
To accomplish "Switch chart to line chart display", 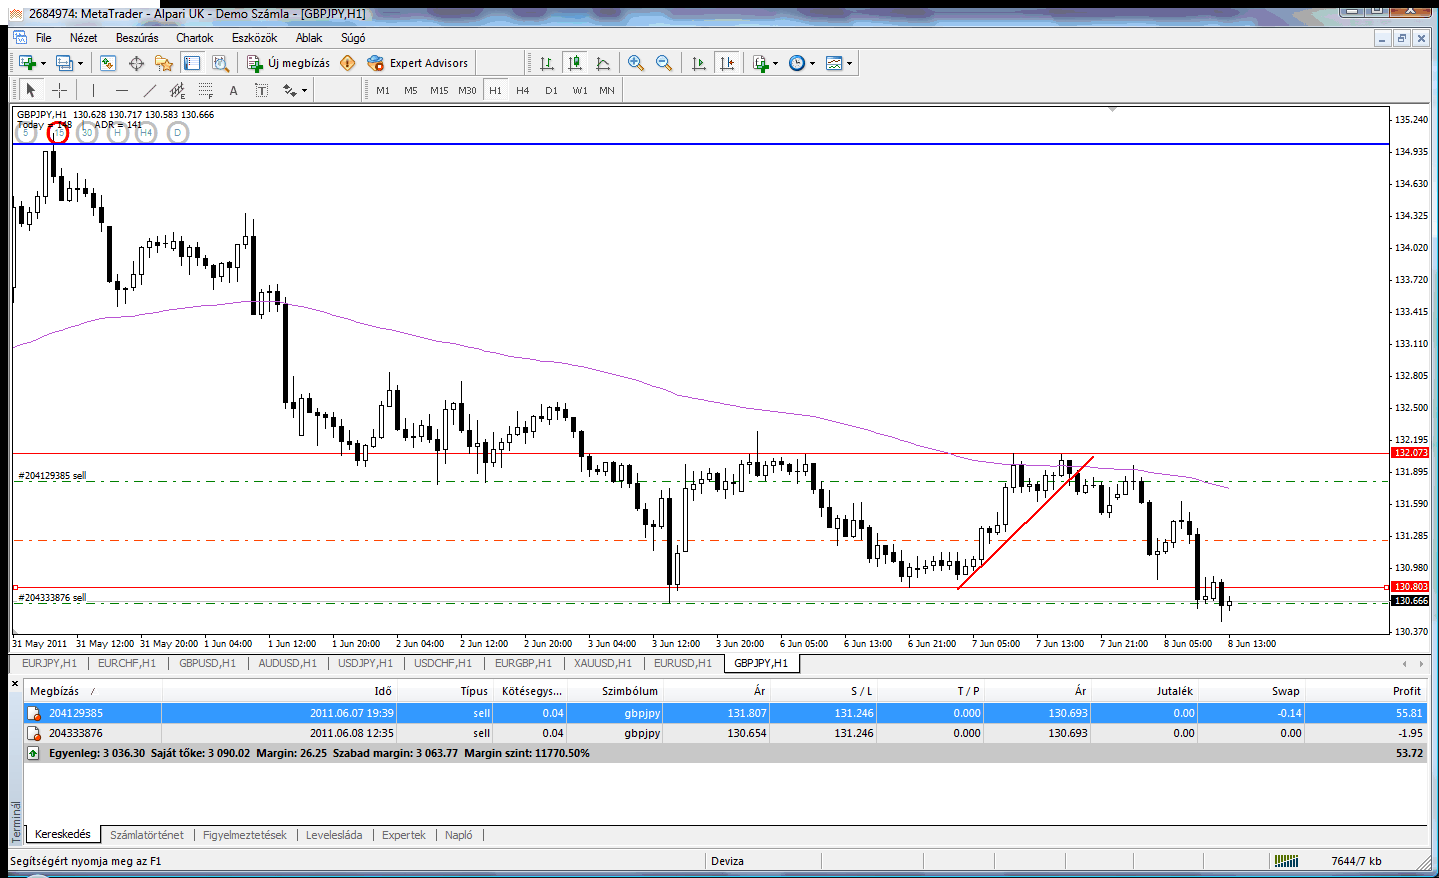I will 603,63.
